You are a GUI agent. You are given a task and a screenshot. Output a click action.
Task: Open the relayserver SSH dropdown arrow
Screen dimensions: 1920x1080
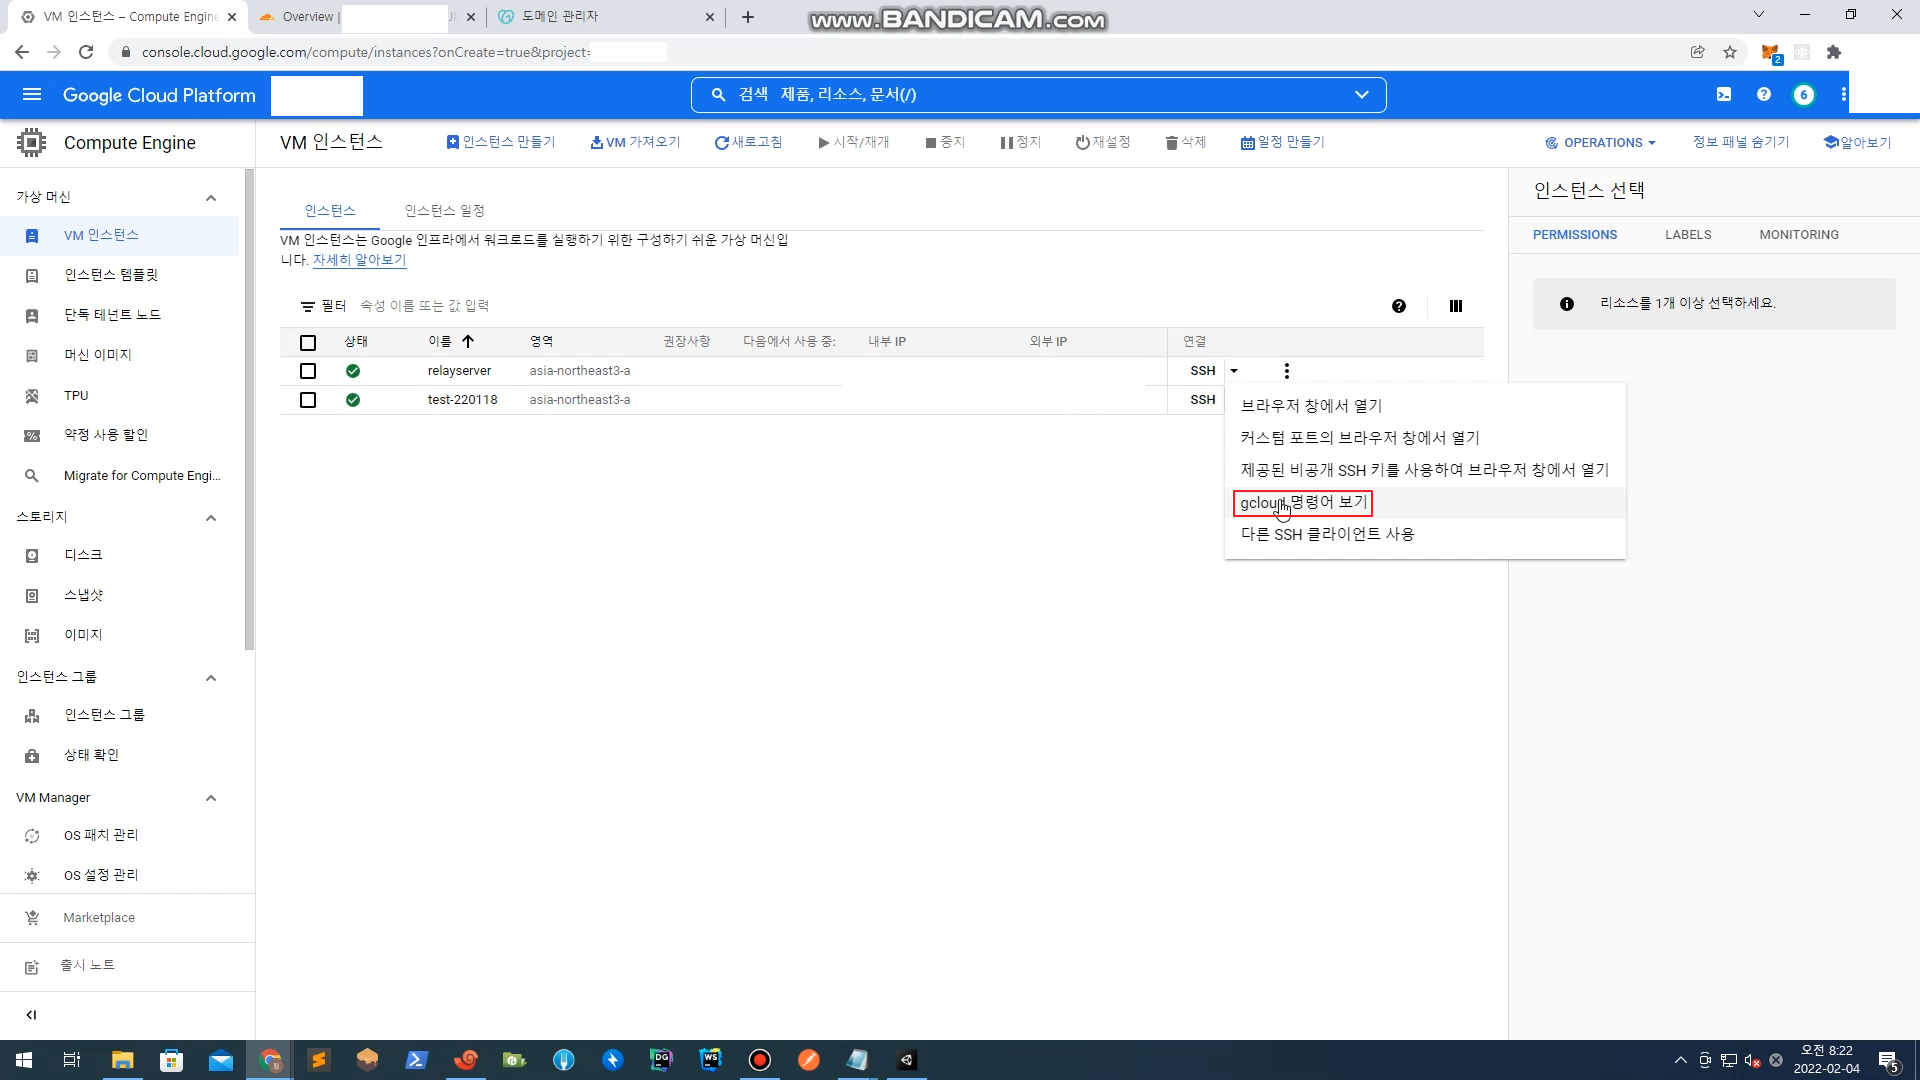(1234, 371)
